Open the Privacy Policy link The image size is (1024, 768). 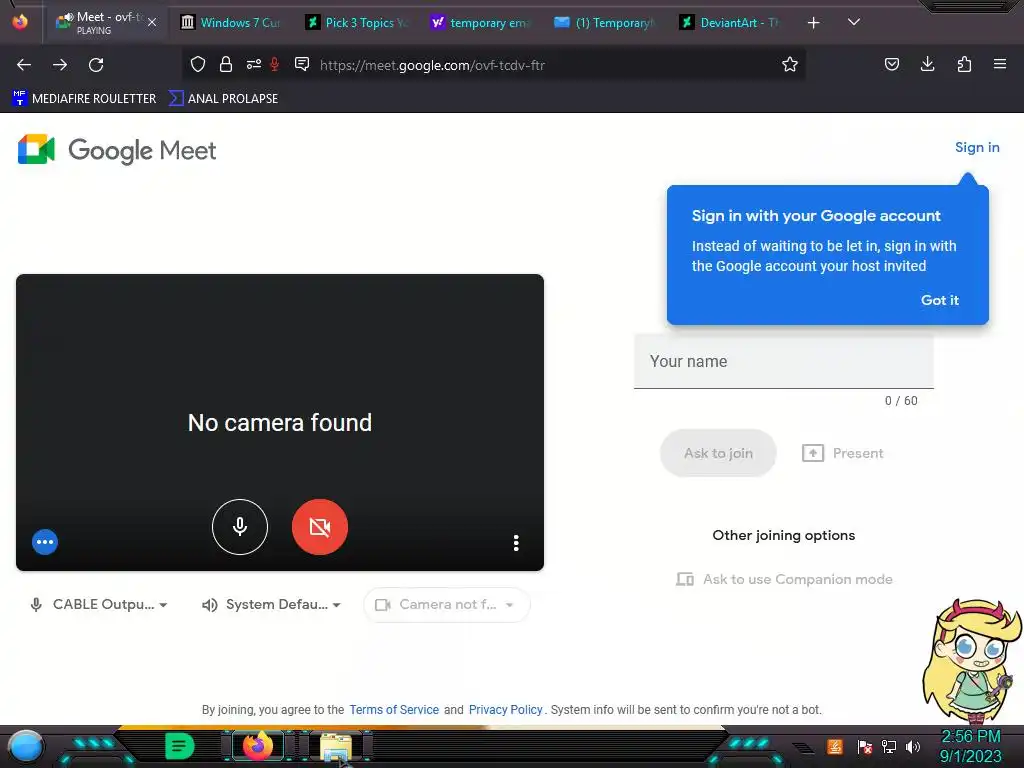coord(505,710)
